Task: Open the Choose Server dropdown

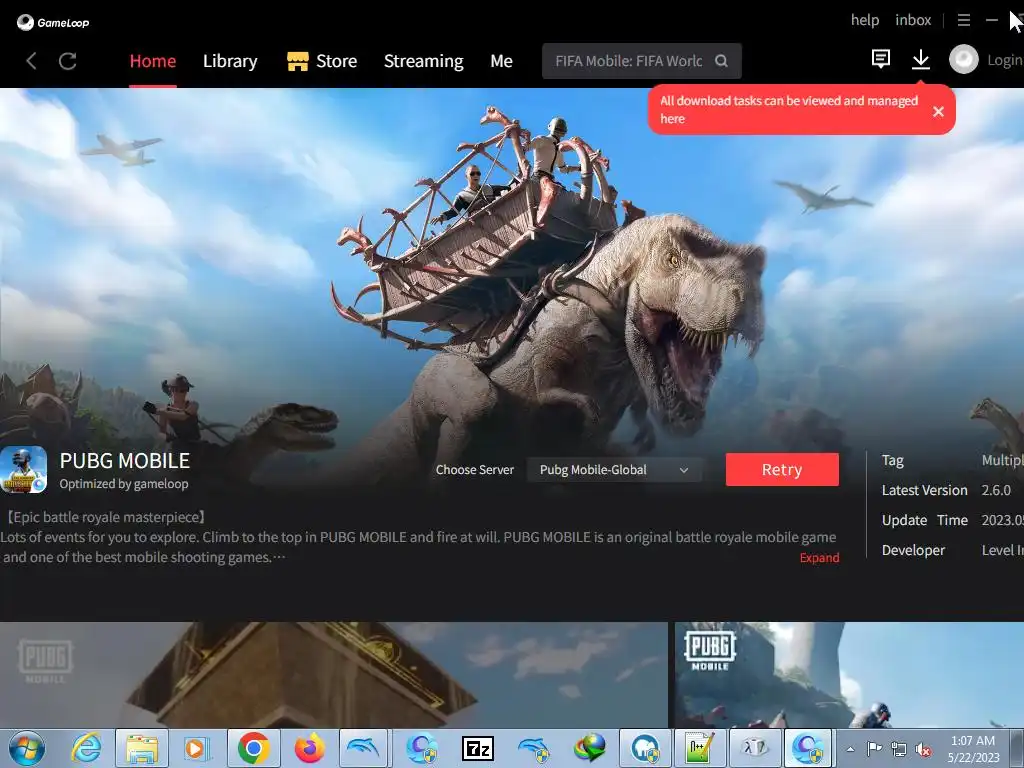Action: click(x=614, y=470)
